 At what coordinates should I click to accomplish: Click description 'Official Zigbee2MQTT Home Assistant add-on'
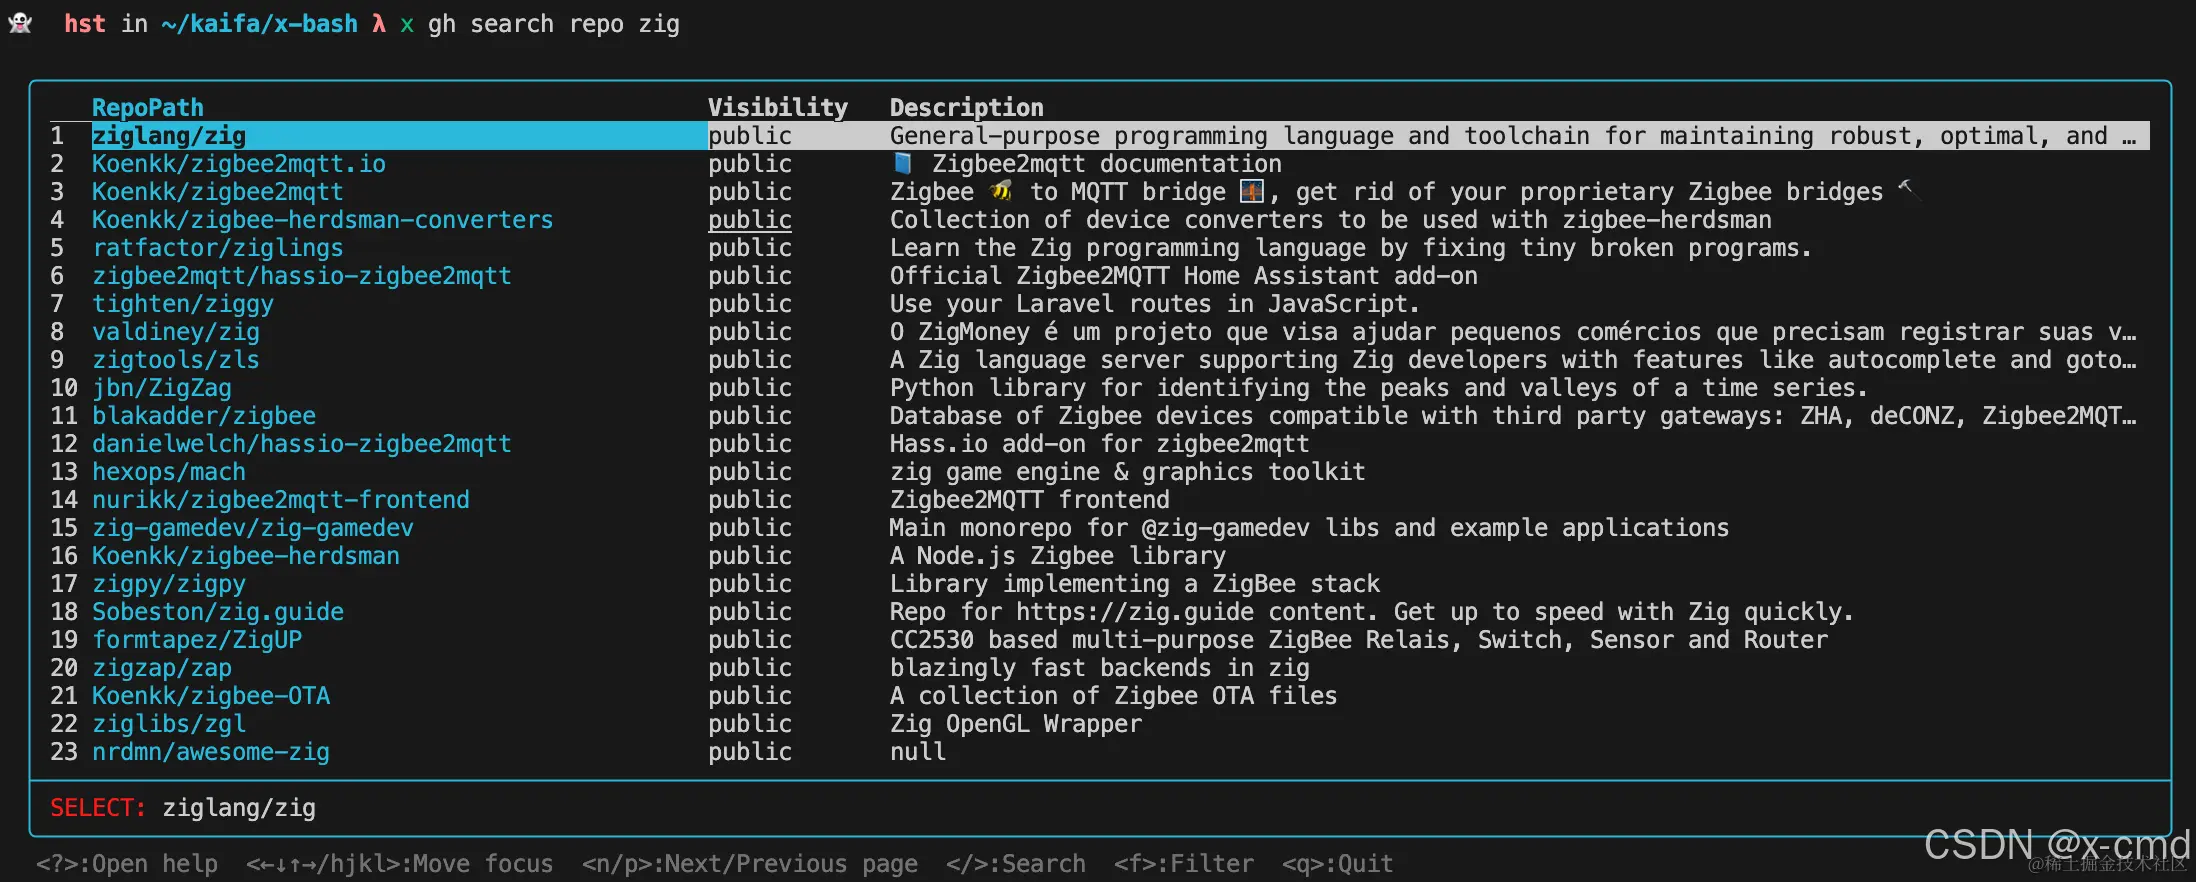[x=1184, y=276]
